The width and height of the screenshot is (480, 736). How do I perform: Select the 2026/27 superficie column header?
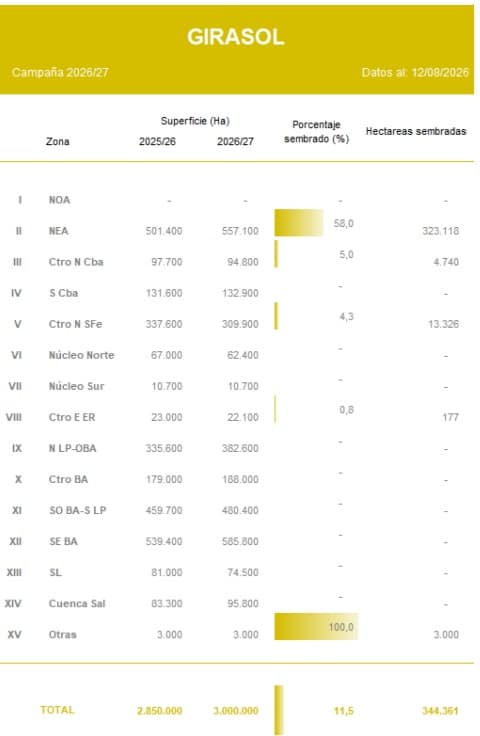[235, 141]
